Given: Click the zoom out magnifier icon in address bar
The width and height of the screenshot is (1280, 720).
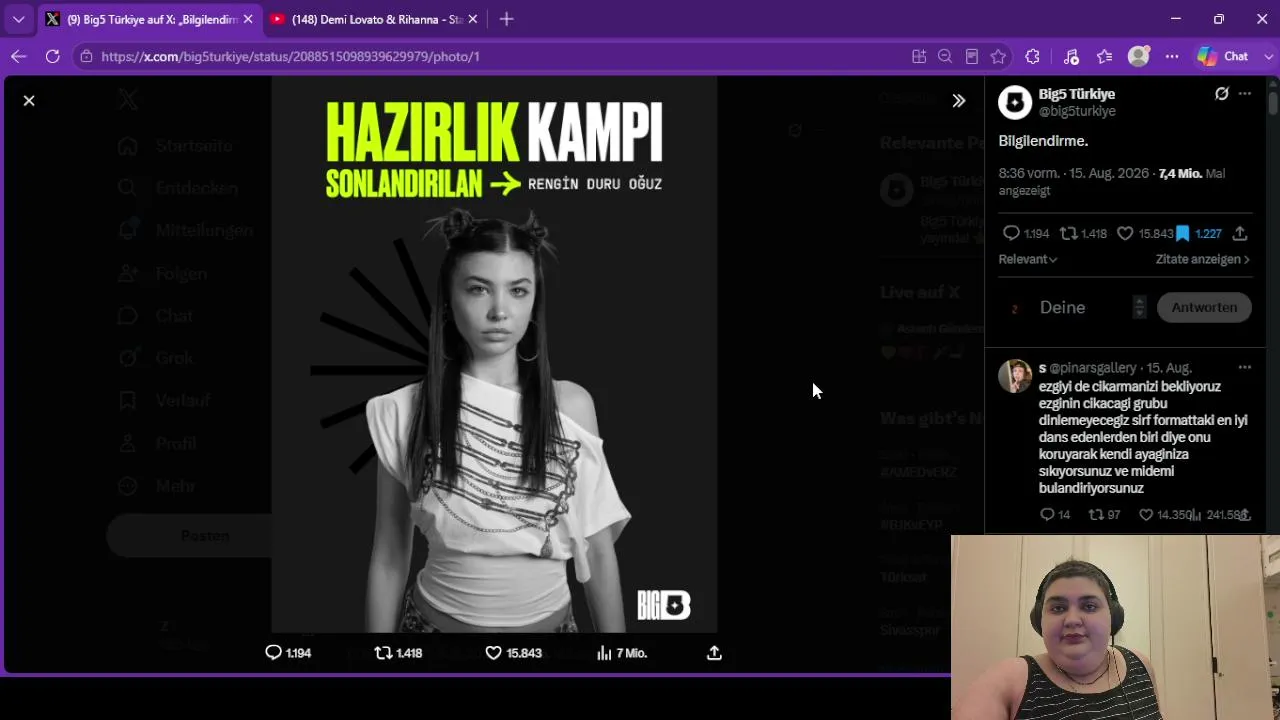Looking at the screenshot, I should 945,56.
